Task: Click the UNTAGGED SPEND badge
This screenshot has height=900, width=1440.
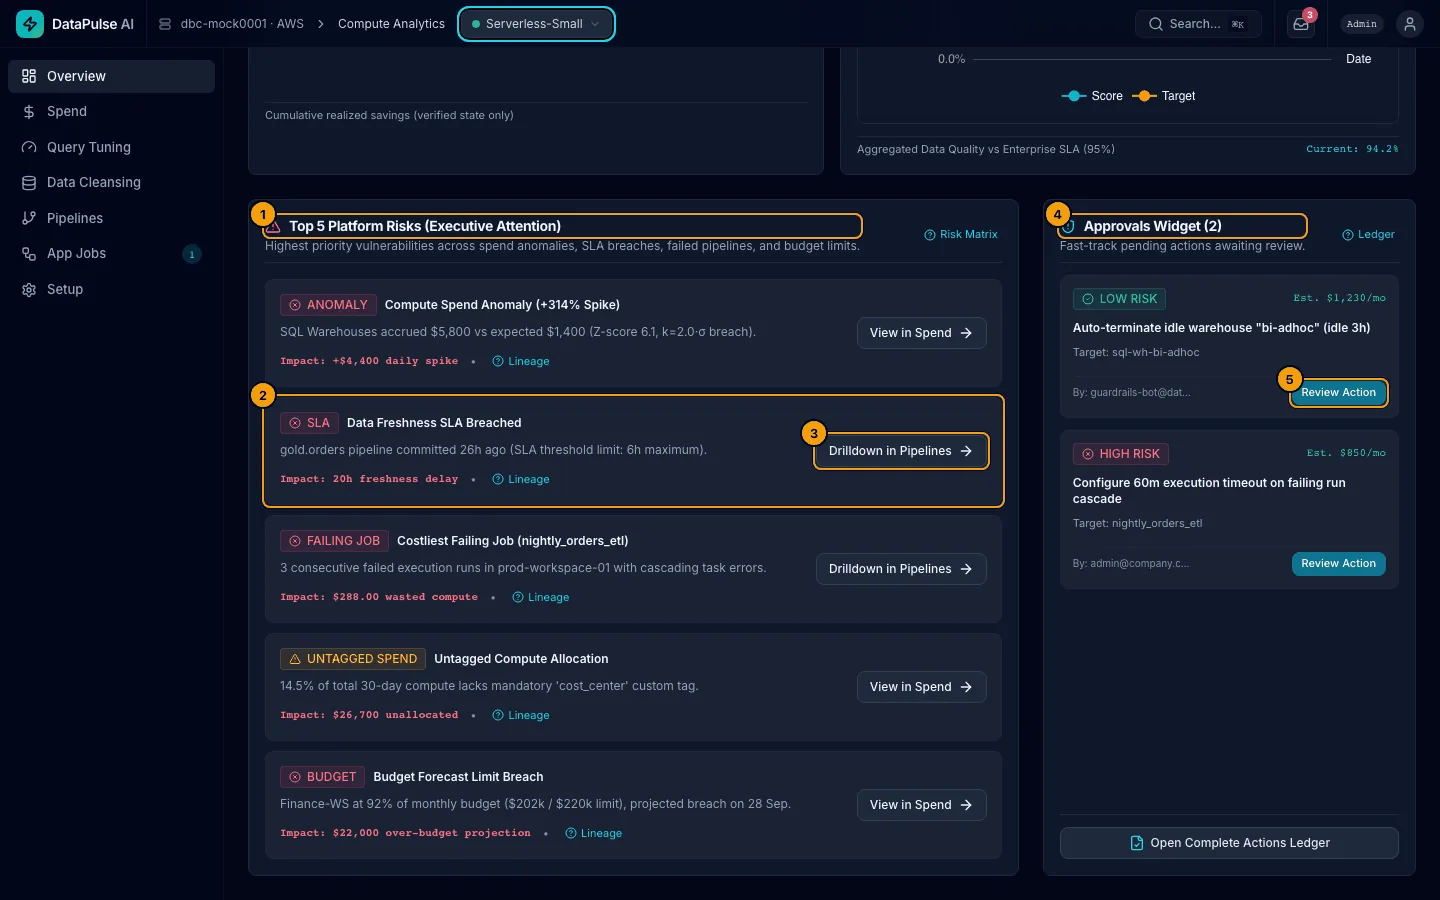Action: [353, 659]
